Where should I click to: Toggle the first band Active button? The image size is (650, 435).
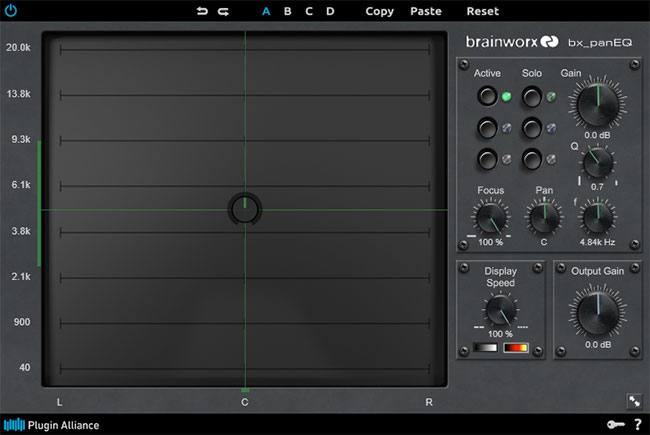(487, 96)
